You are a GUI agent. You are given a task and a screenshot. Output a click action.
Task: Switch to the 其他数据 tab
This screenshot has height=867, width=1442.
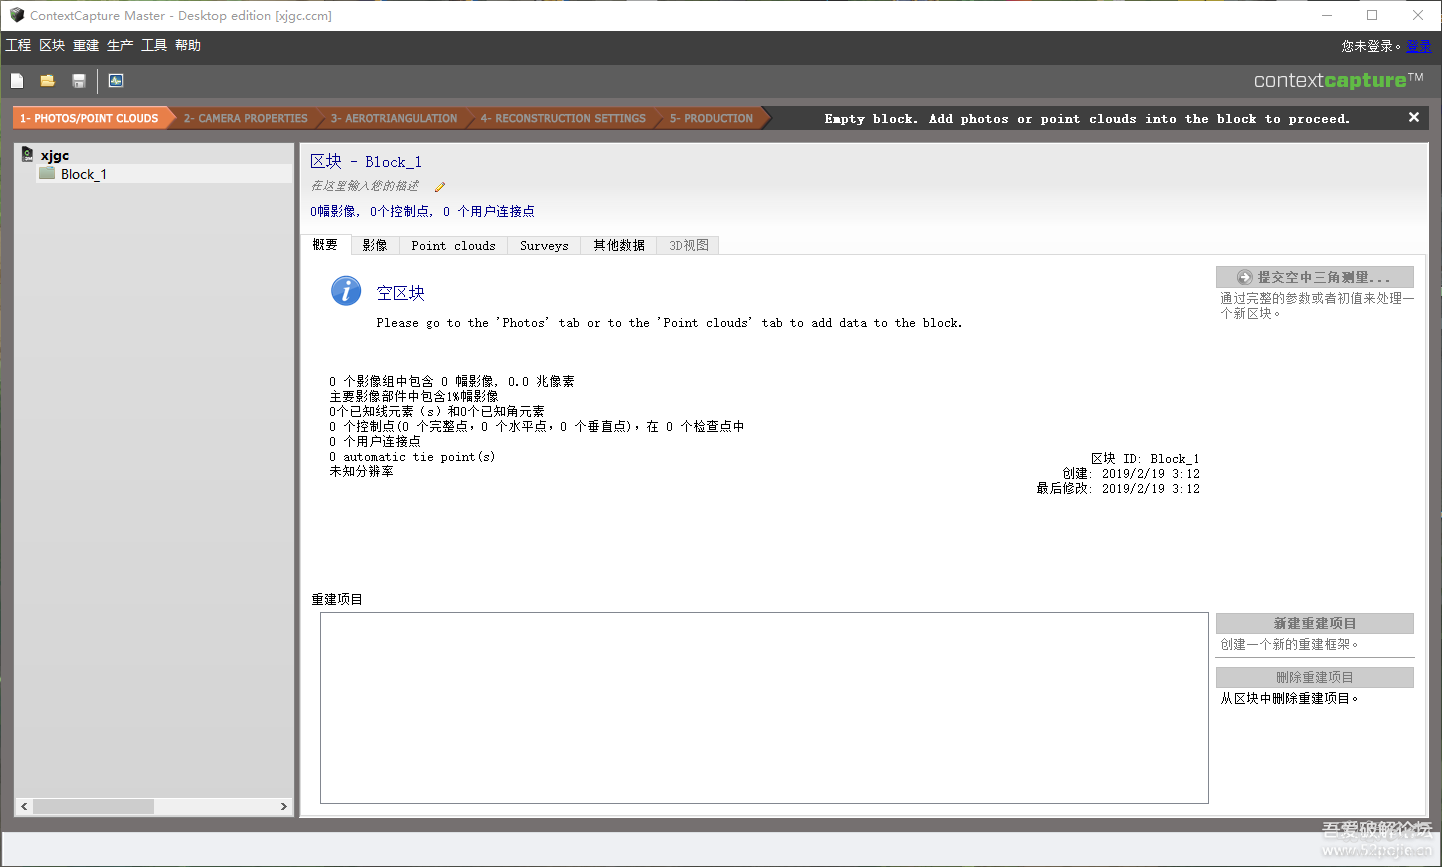pyautogui.click(x=619, y=245)
